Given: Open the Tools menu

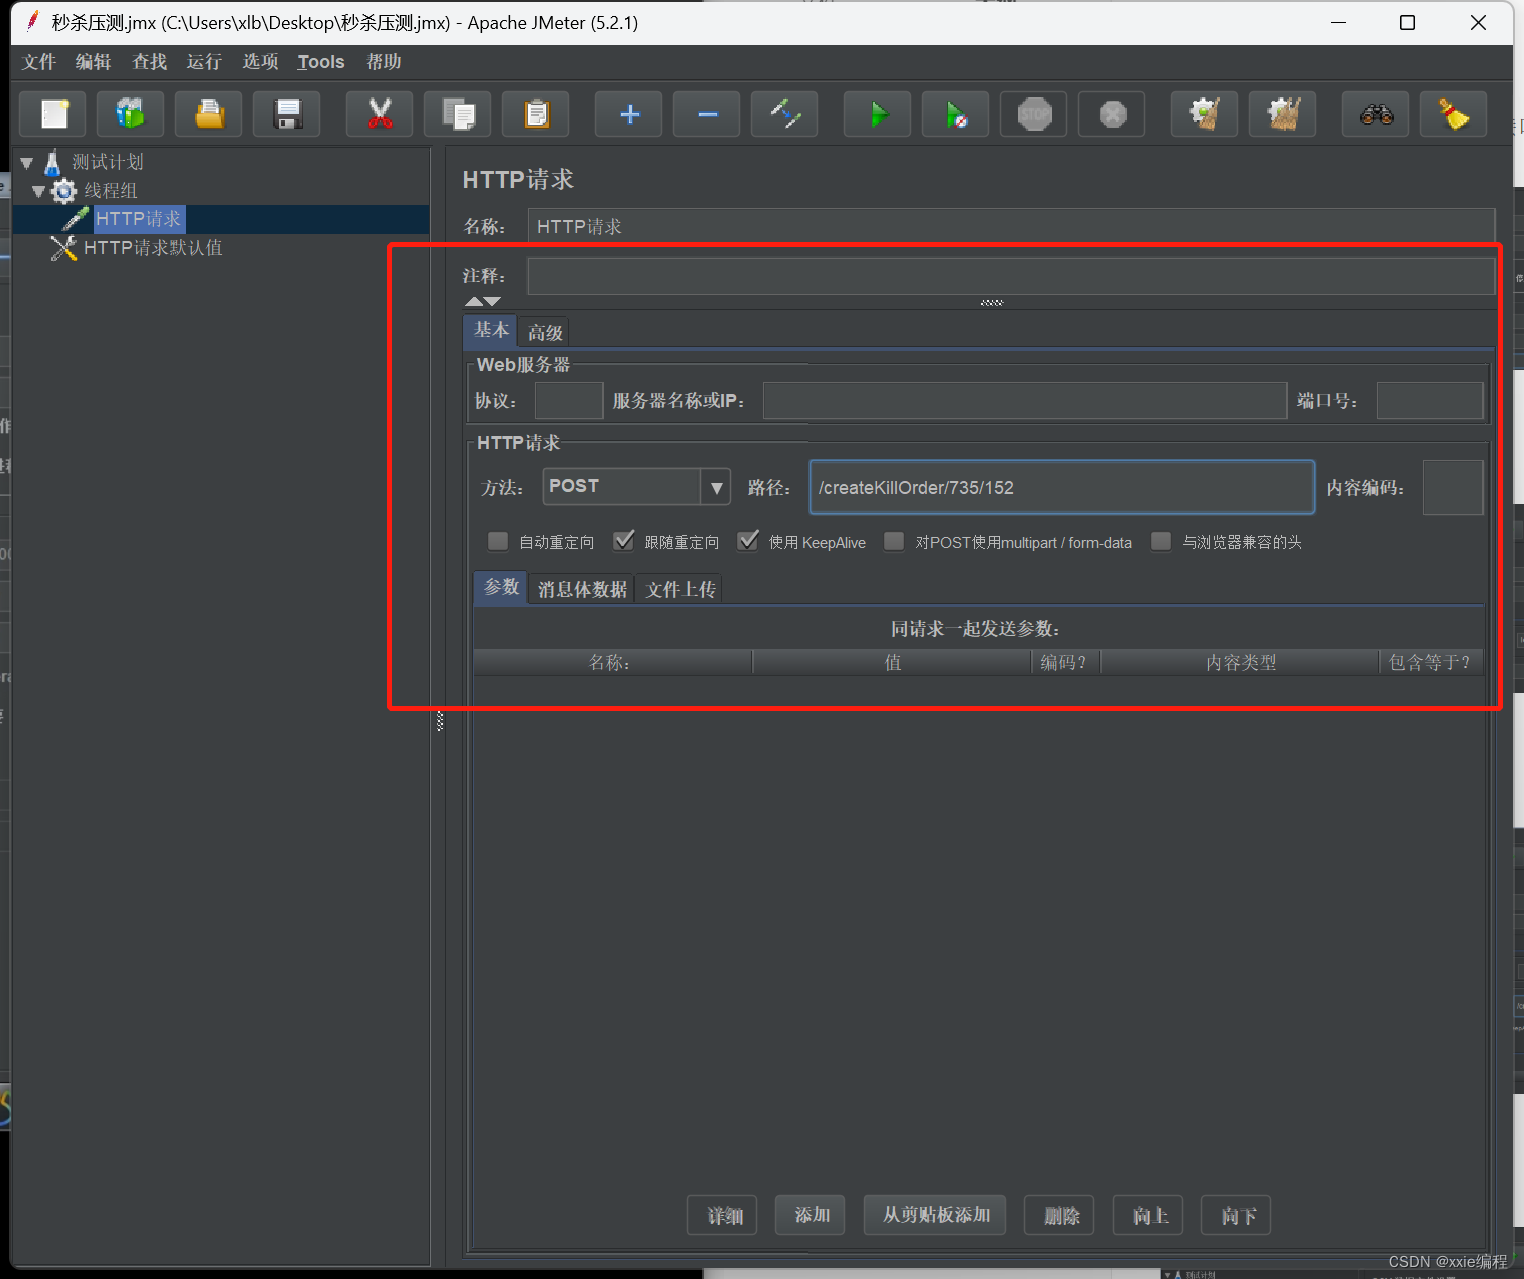Looking at the screenshot, I should (321, 62).
